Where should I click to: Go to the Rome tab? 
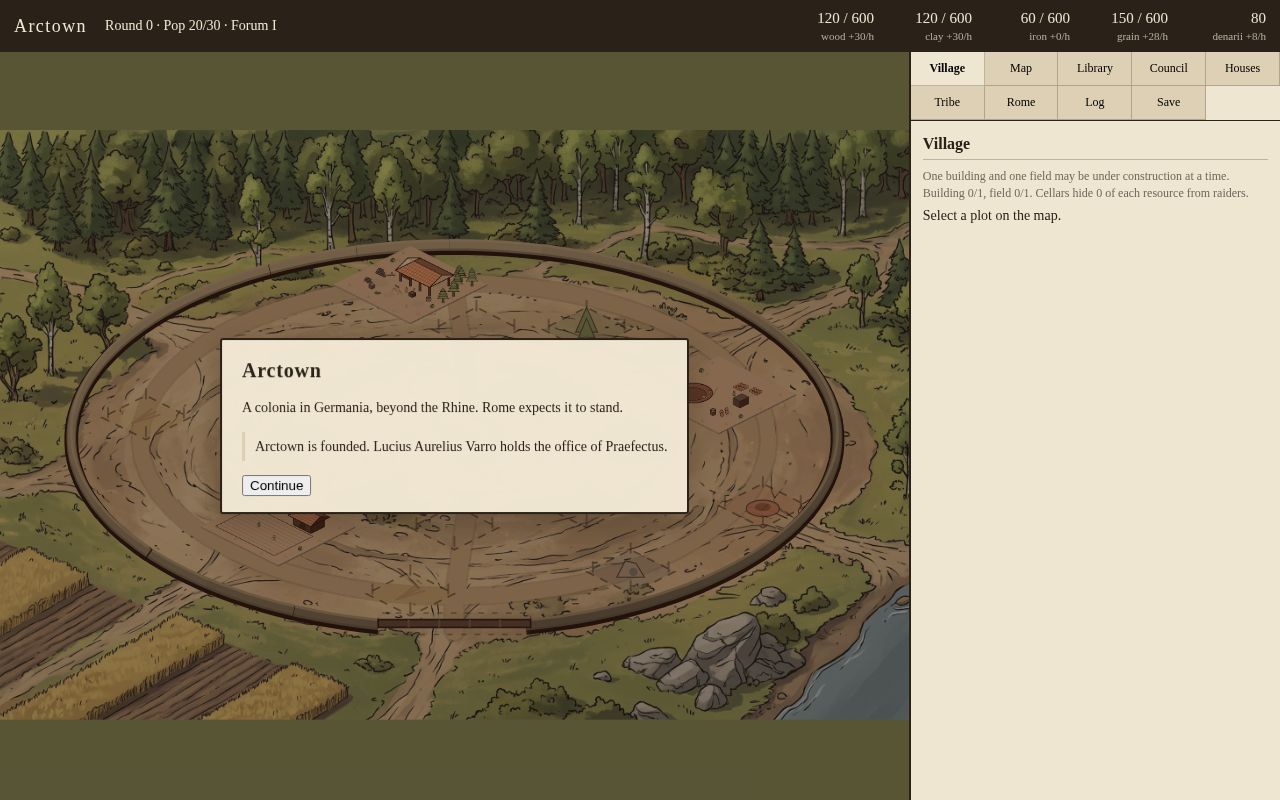[x=1021, y=102]
